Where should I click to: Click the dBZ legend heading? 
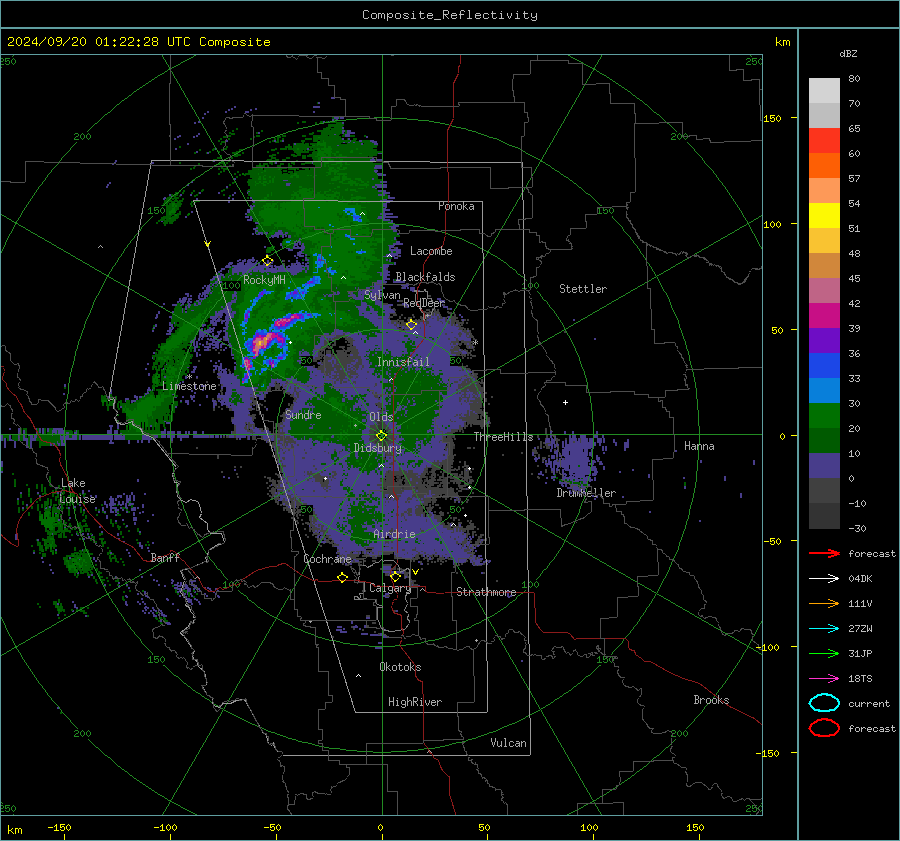click(x=848, y=54)
